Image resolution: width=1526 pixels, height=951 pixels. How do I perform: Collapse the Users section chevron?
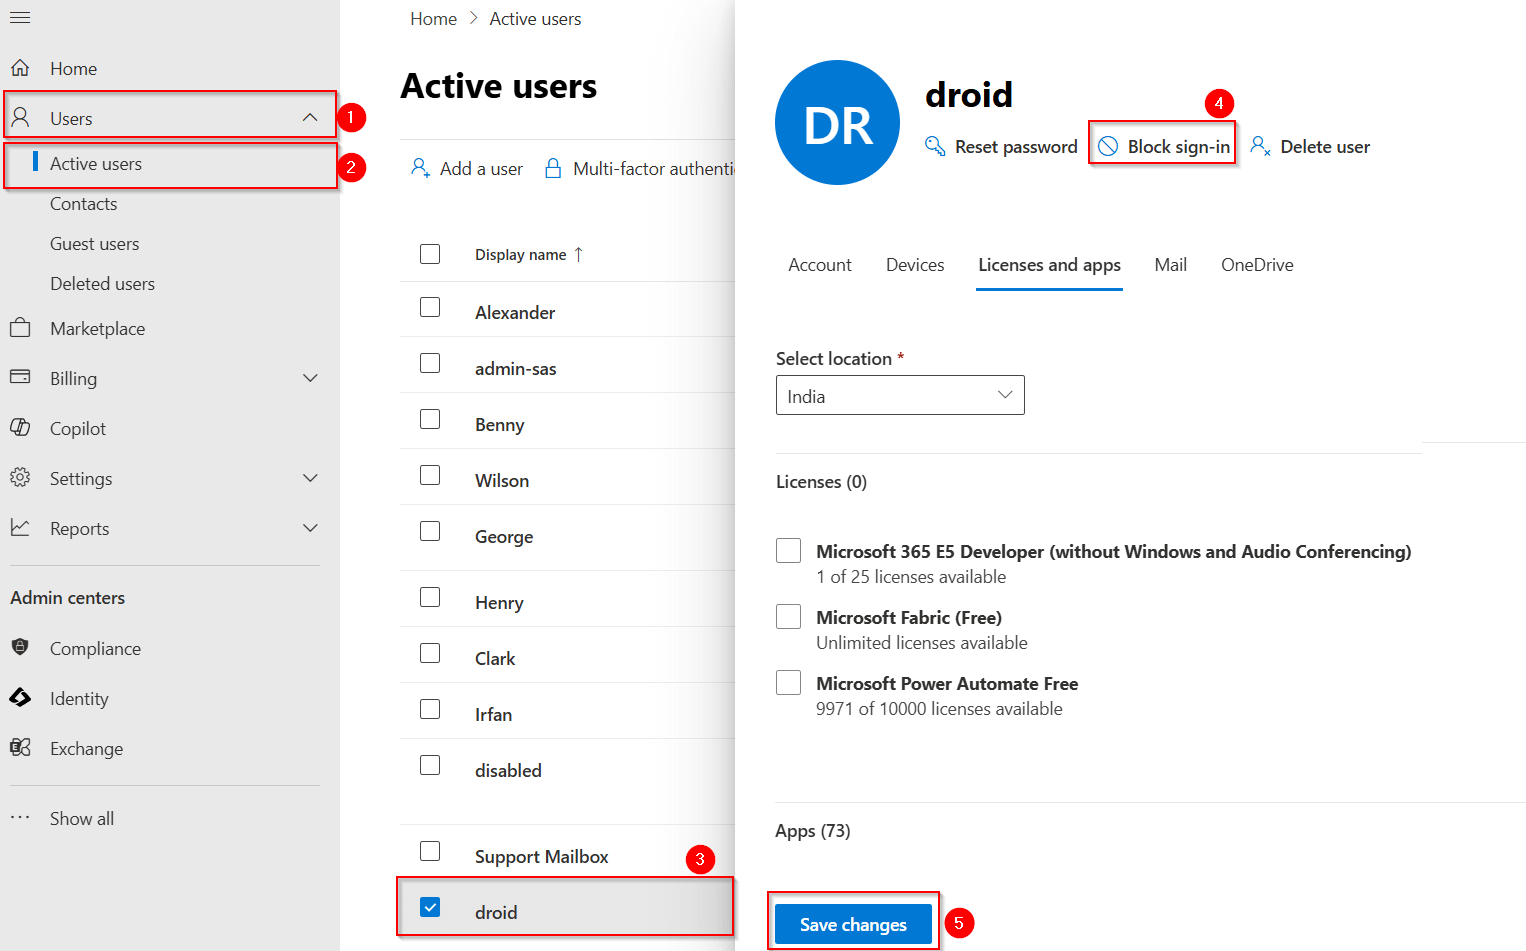point(310,118)
